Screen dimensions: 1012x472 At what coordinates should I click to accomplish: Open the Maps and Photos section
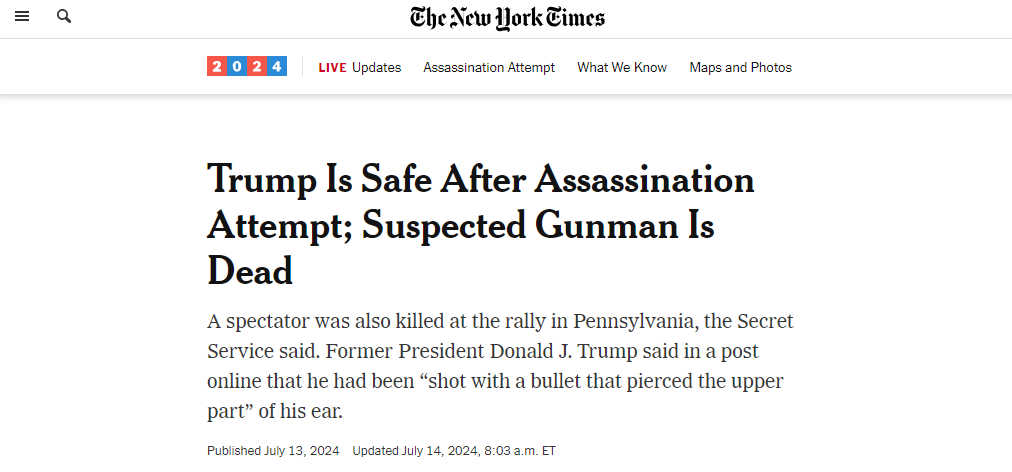pos(740,68)
